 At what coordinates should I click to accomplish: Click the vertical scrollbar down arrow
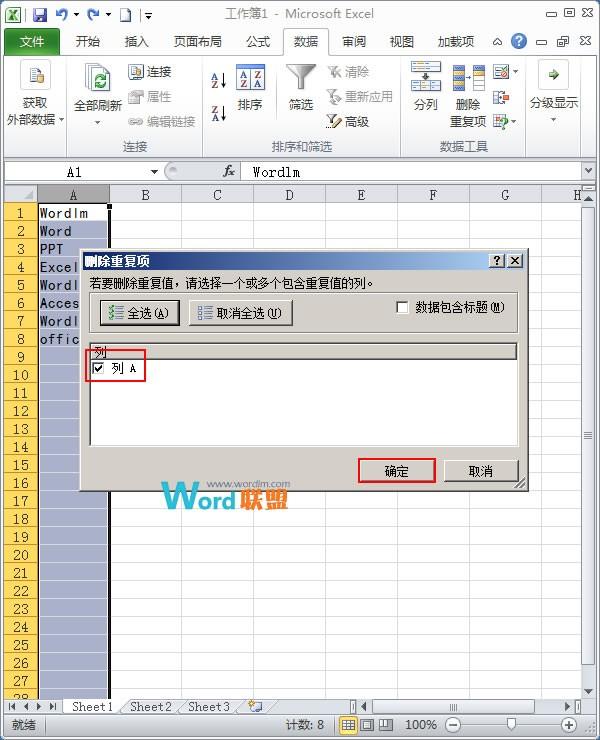click(588, 691)
